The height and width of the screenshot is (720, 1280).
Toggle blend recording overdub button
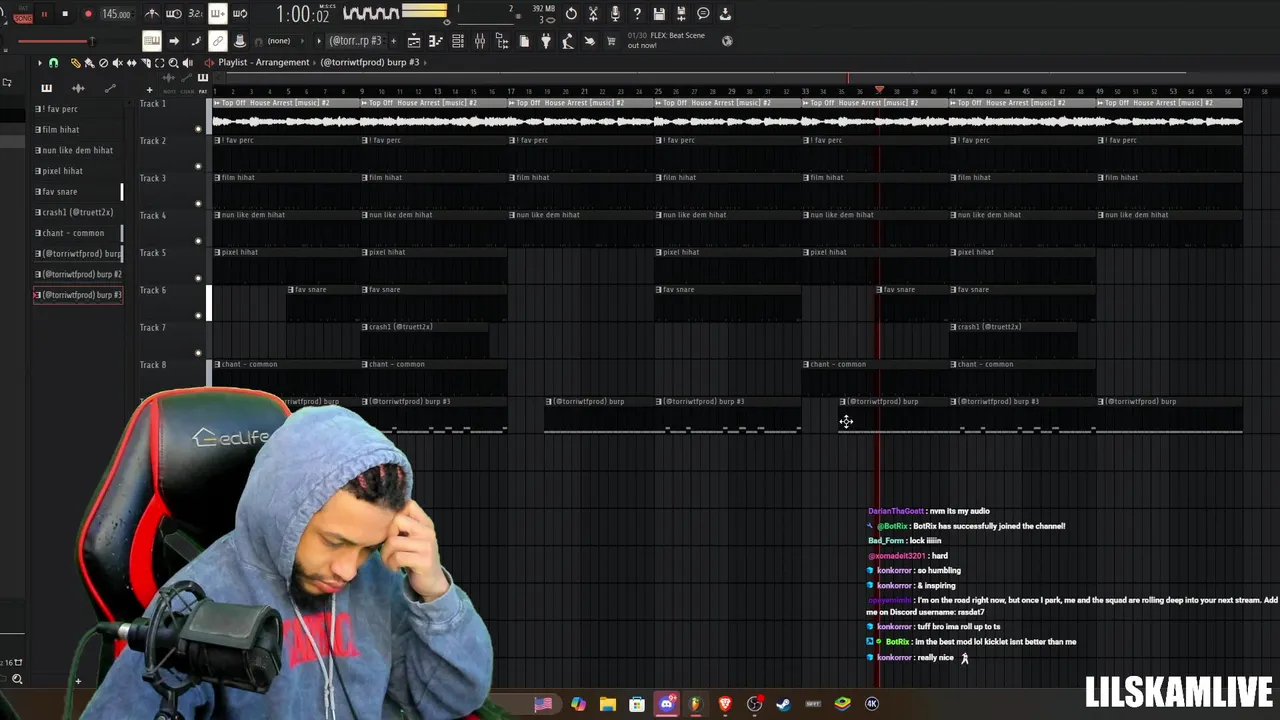click(217, 14)
